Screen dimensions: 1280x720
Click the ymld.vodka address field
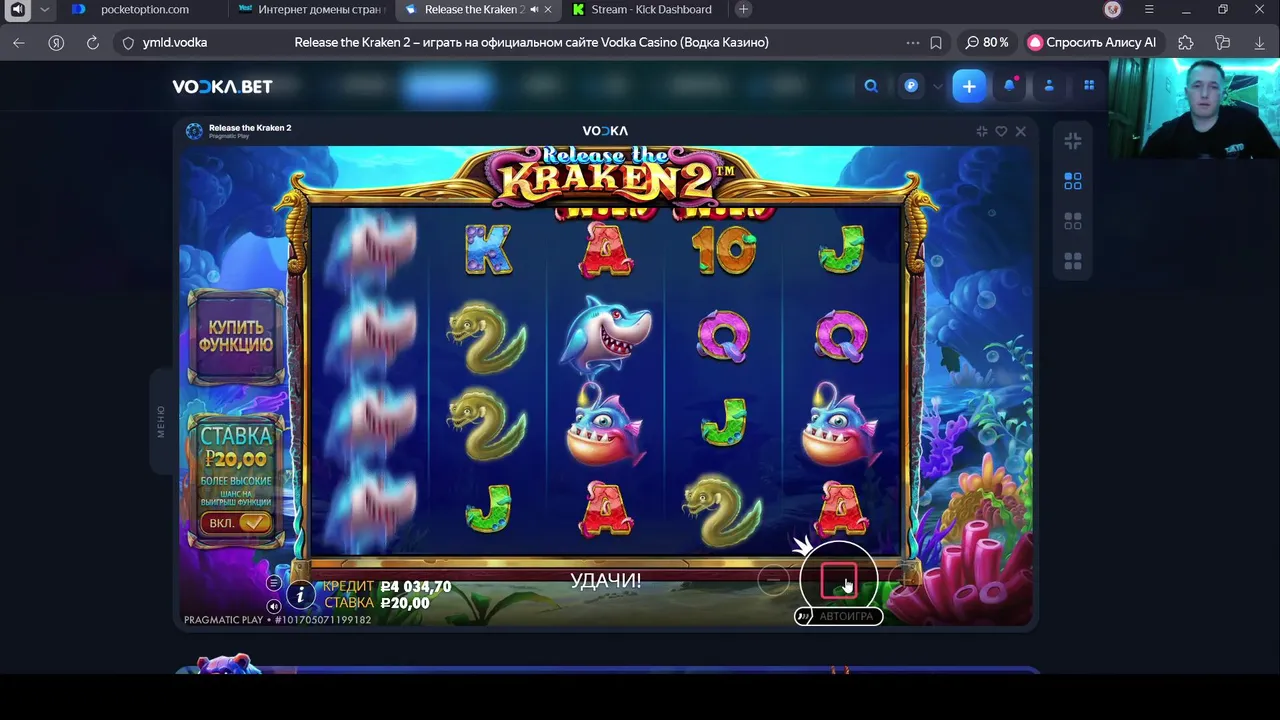tap(174, 43)
